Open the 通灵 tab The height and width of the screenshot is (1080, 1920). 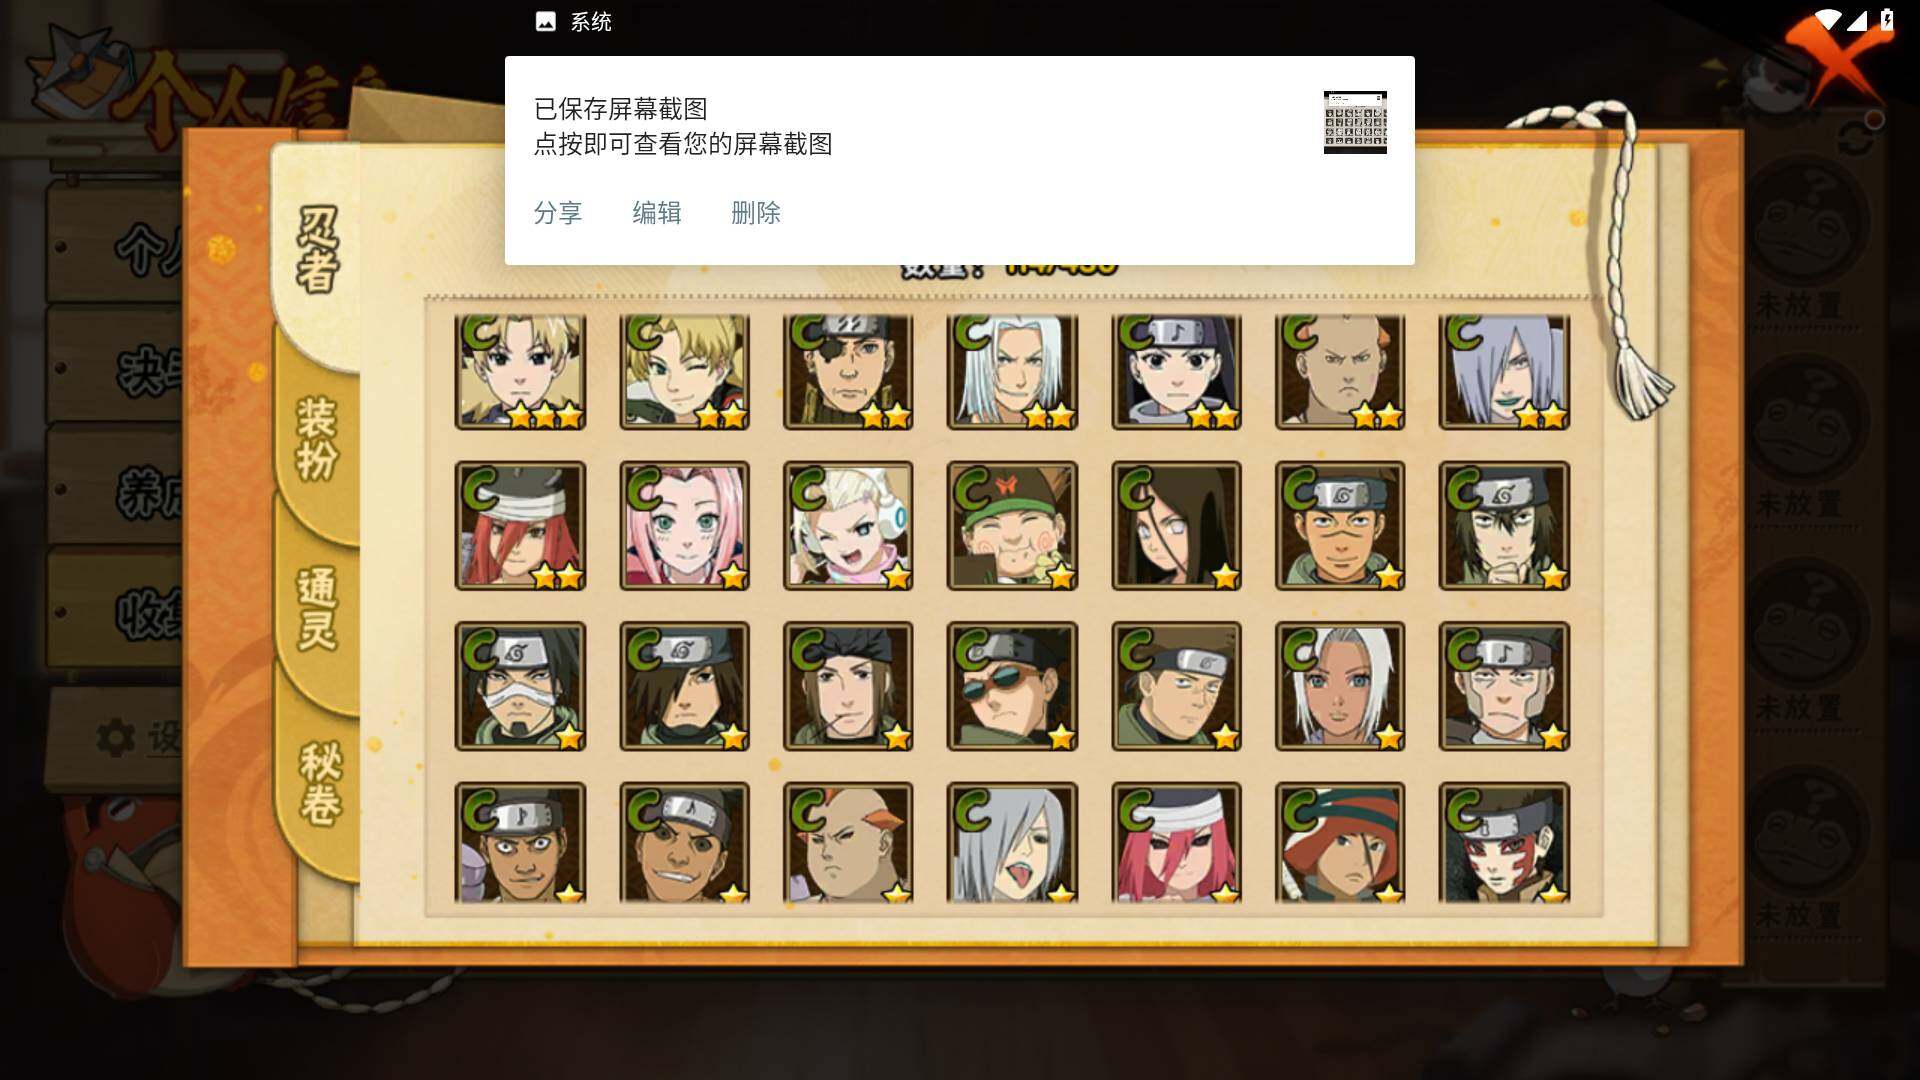coord(318,608)
